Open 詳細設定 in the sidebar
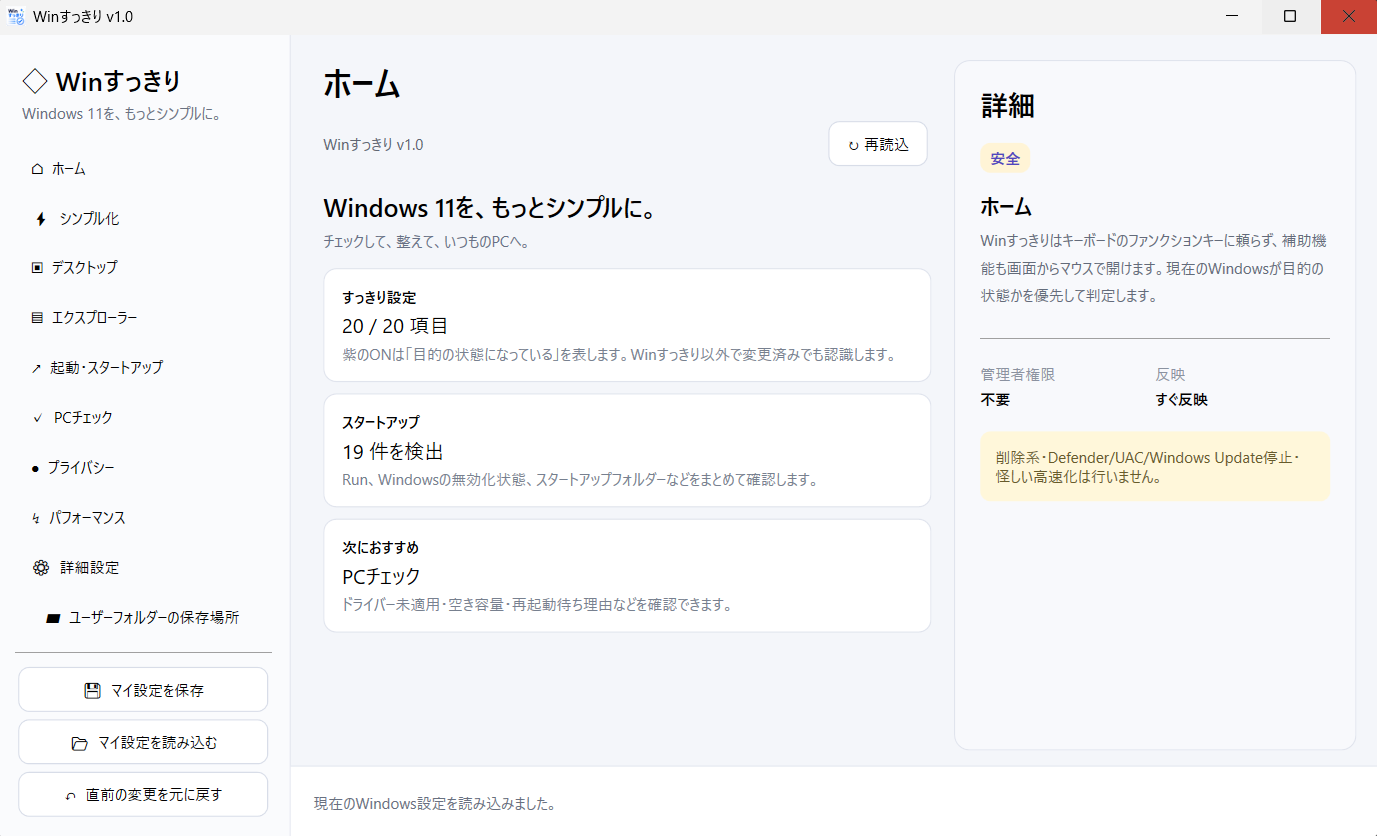This screenshot has height=836, width=1377. (x=145, y=568)
